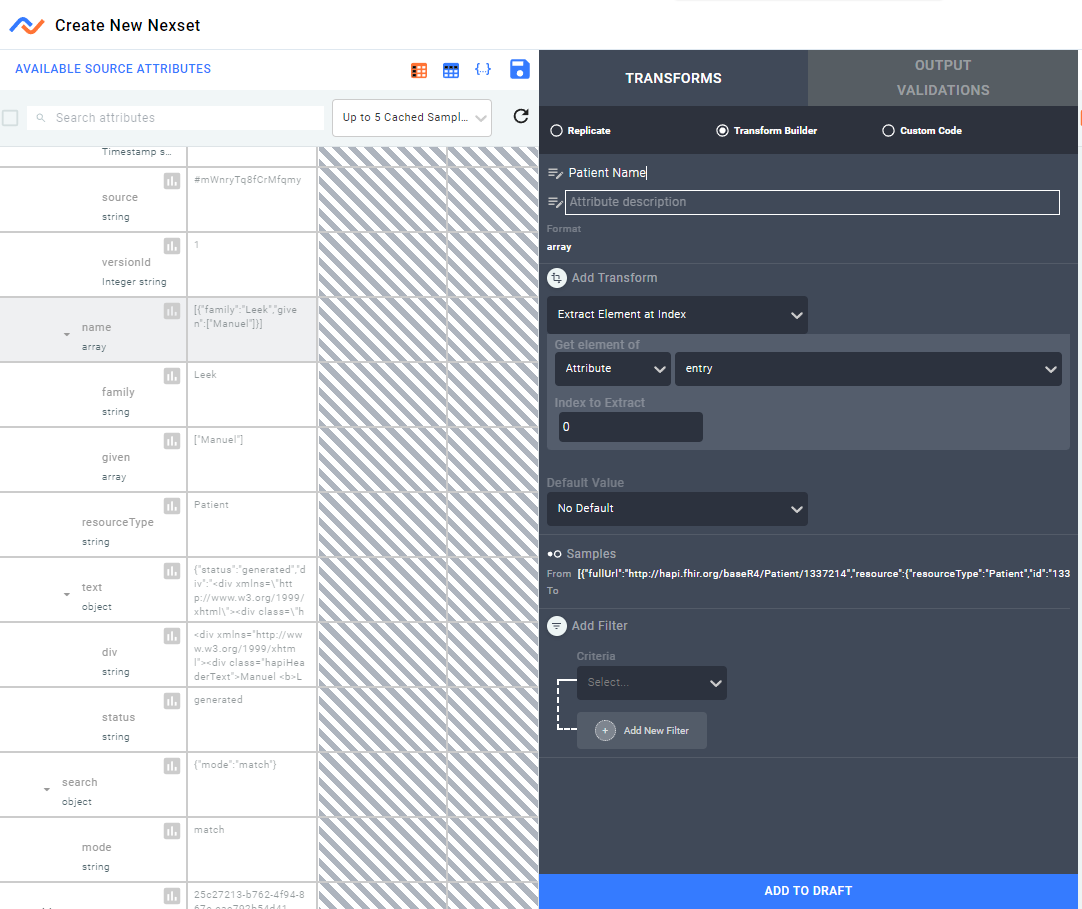This screenshot has height=909, width=1082.
Task: Check the select-all attributes checkbox
Action: [10, 116]
